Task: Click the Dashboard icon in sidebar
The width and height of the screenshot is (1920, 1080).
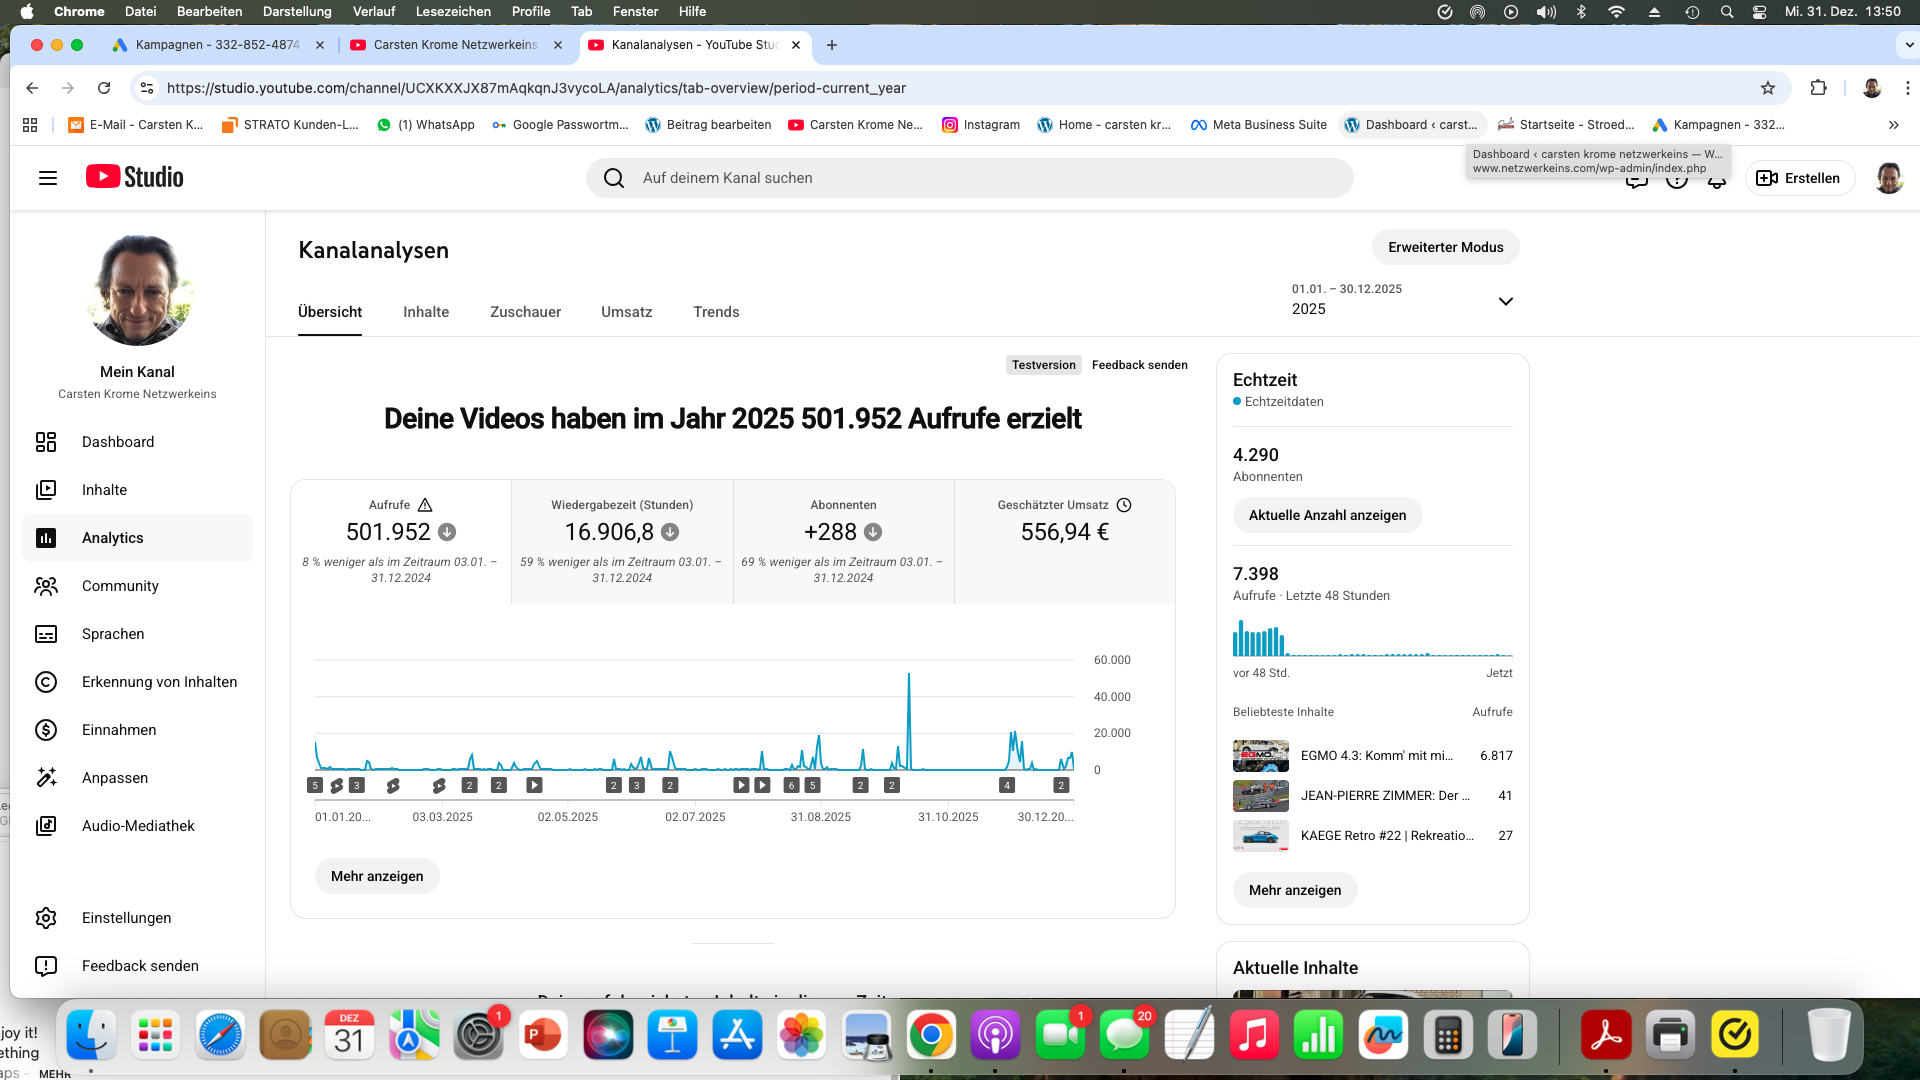Action: point(46,442)
